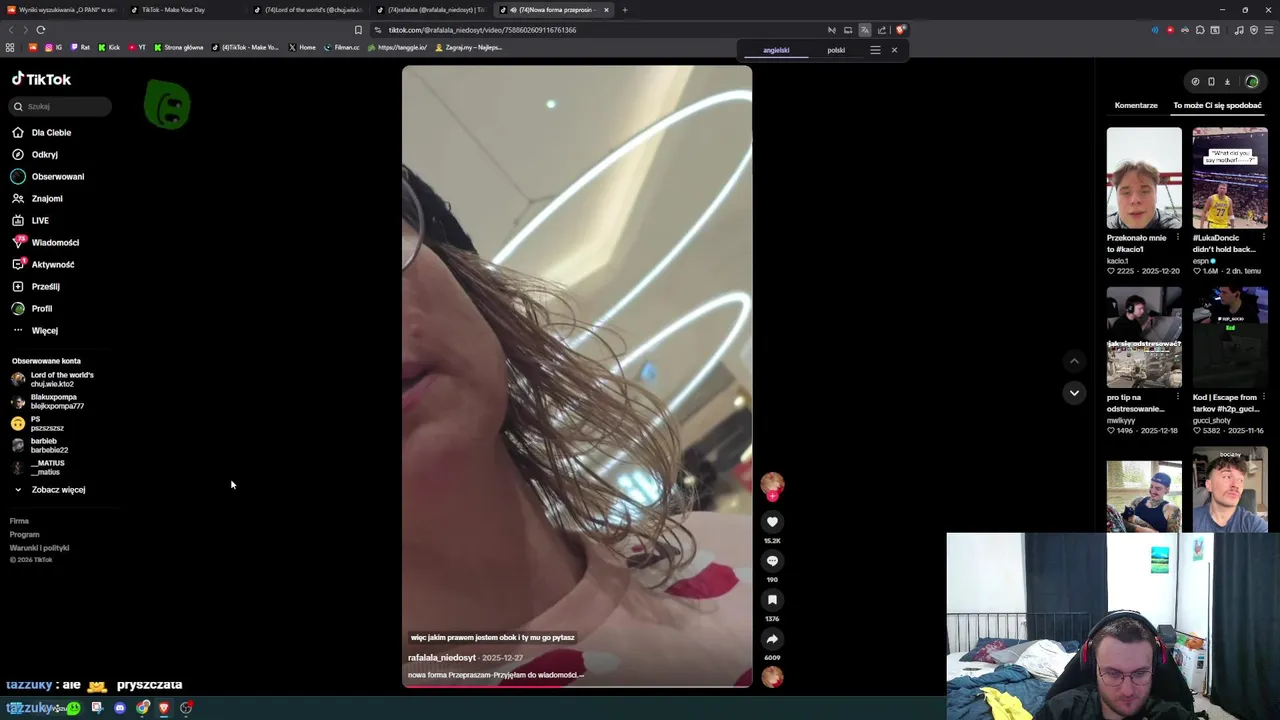Open a new browser tab
The image size is (1280, 720).
(625, 10)
